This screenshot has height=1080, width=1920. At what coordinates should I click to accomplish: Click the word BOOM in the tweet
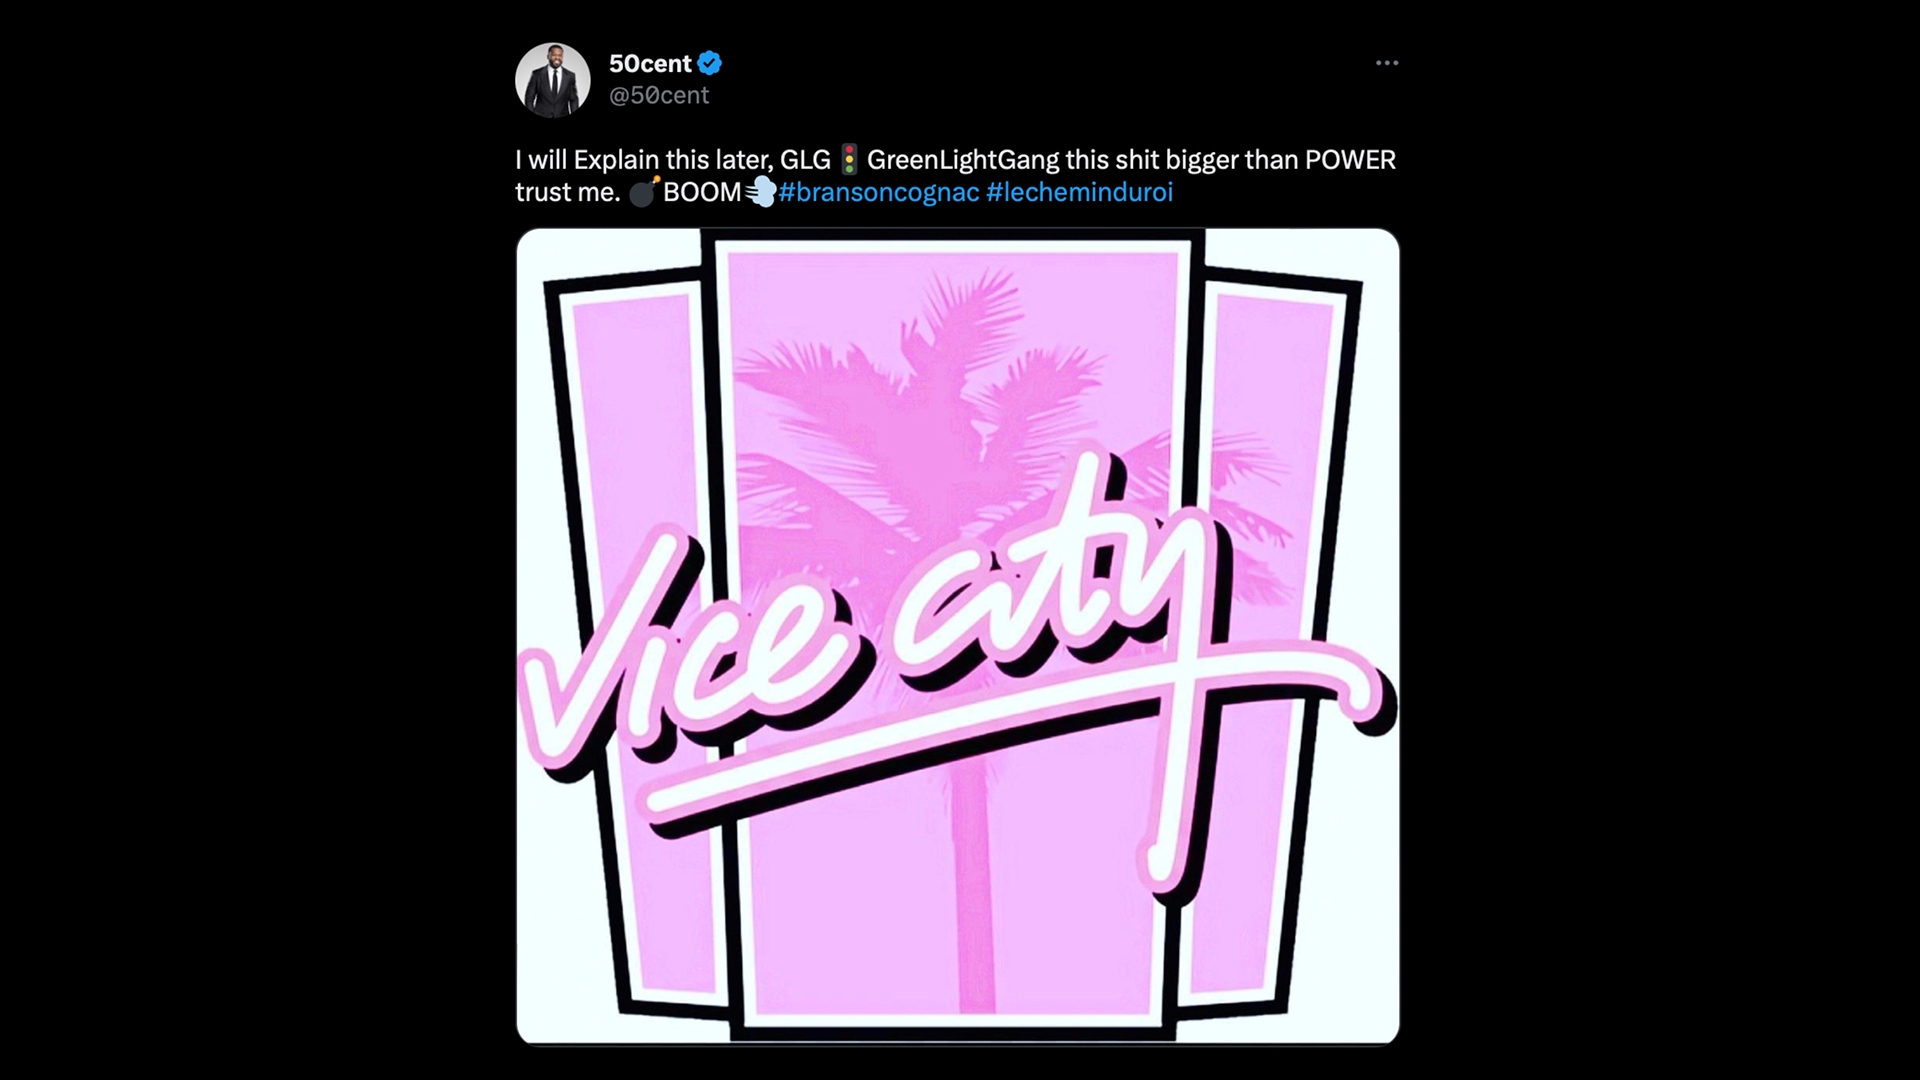[702, 192]
